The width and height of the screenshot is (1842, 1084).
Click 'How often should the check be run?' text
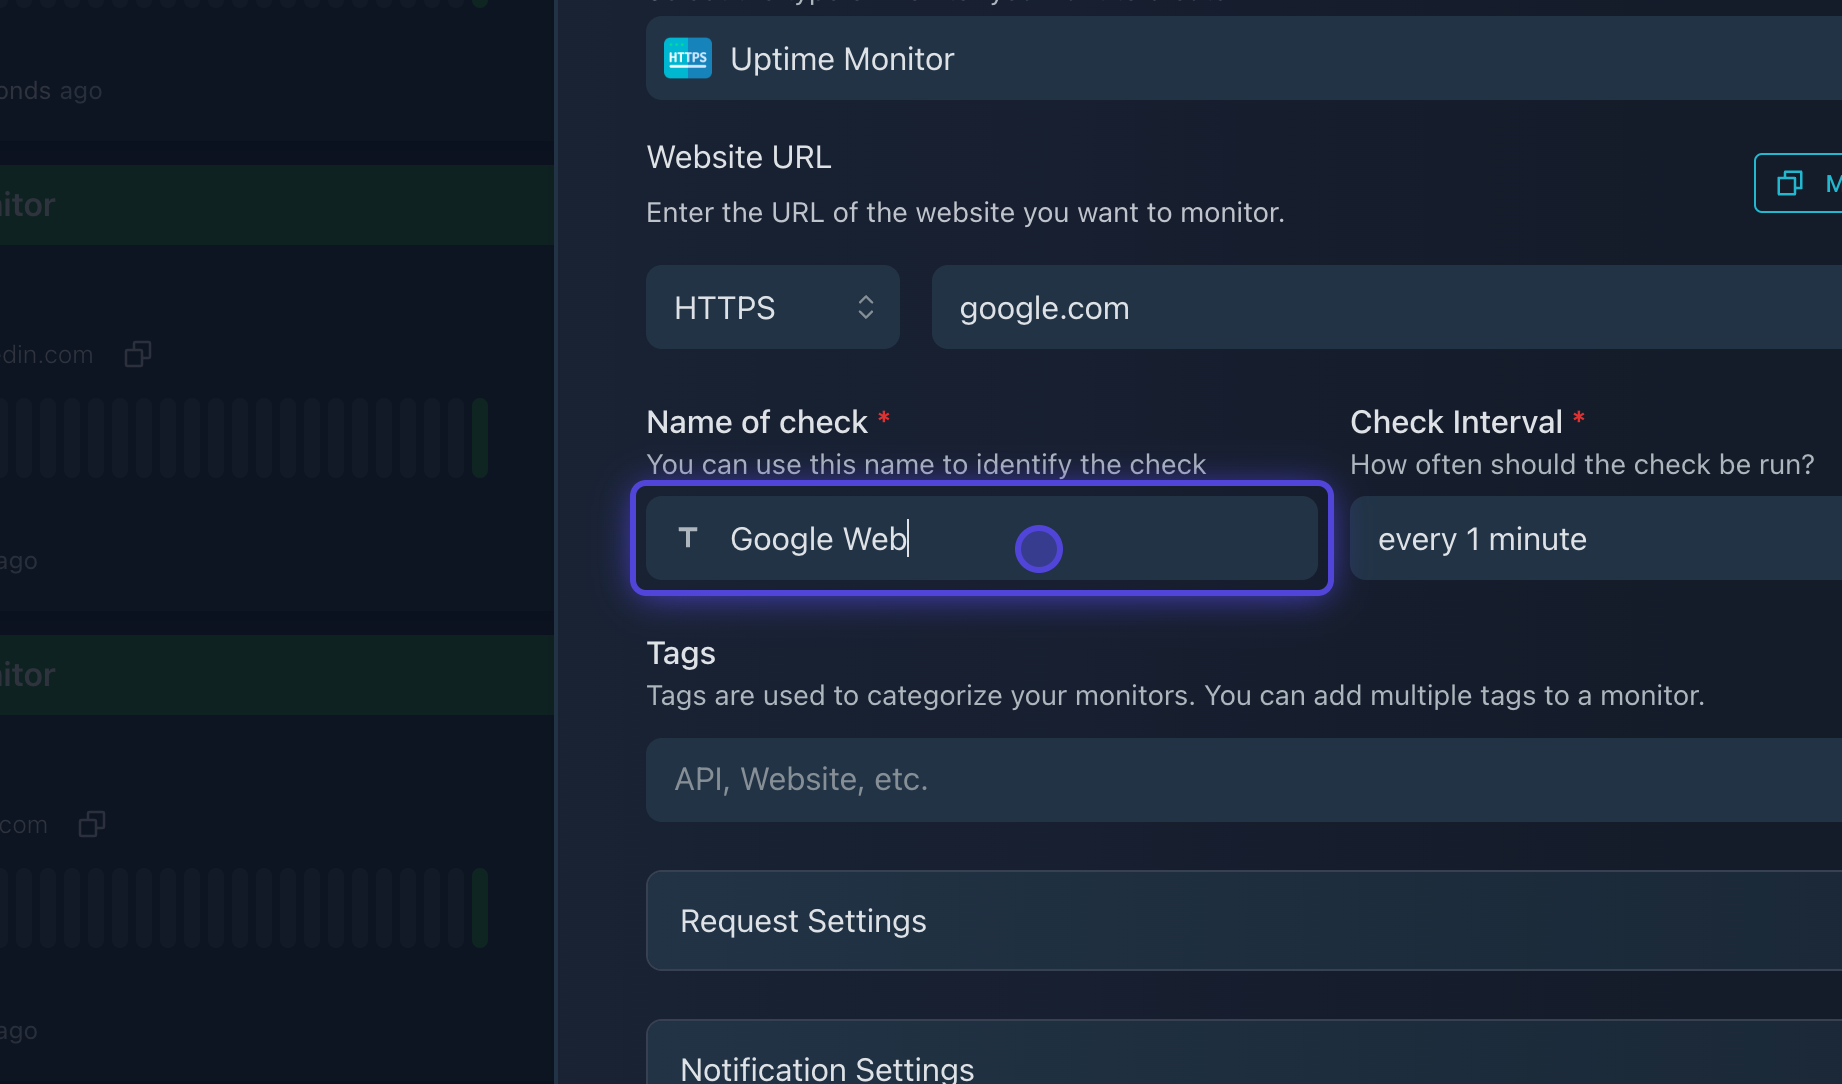[1582, 464]
